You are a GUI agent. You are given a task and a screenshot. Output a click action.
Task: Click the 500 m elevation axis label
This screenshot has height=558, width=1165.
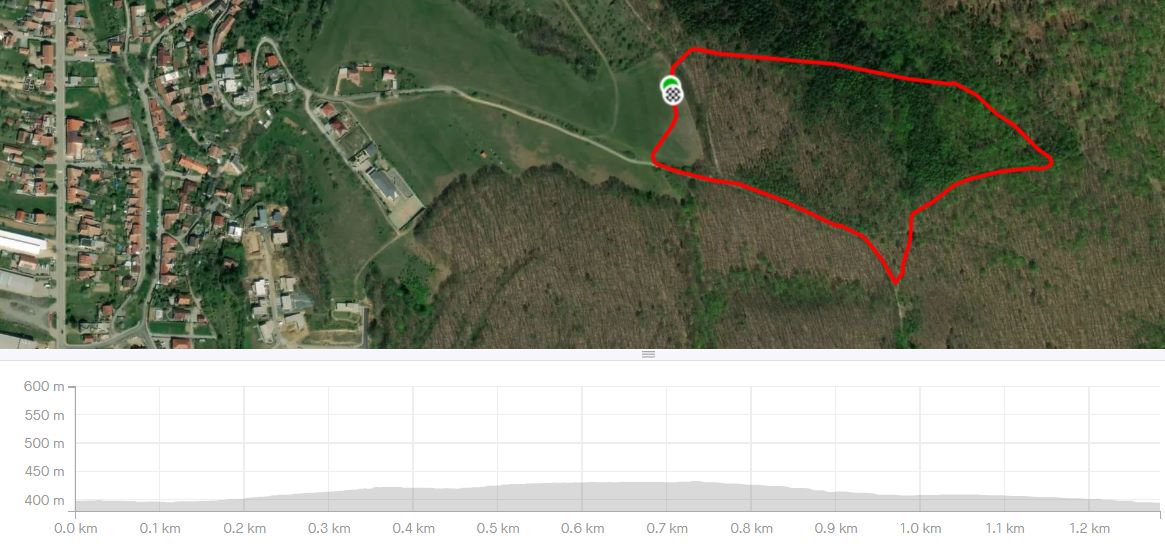45,444
